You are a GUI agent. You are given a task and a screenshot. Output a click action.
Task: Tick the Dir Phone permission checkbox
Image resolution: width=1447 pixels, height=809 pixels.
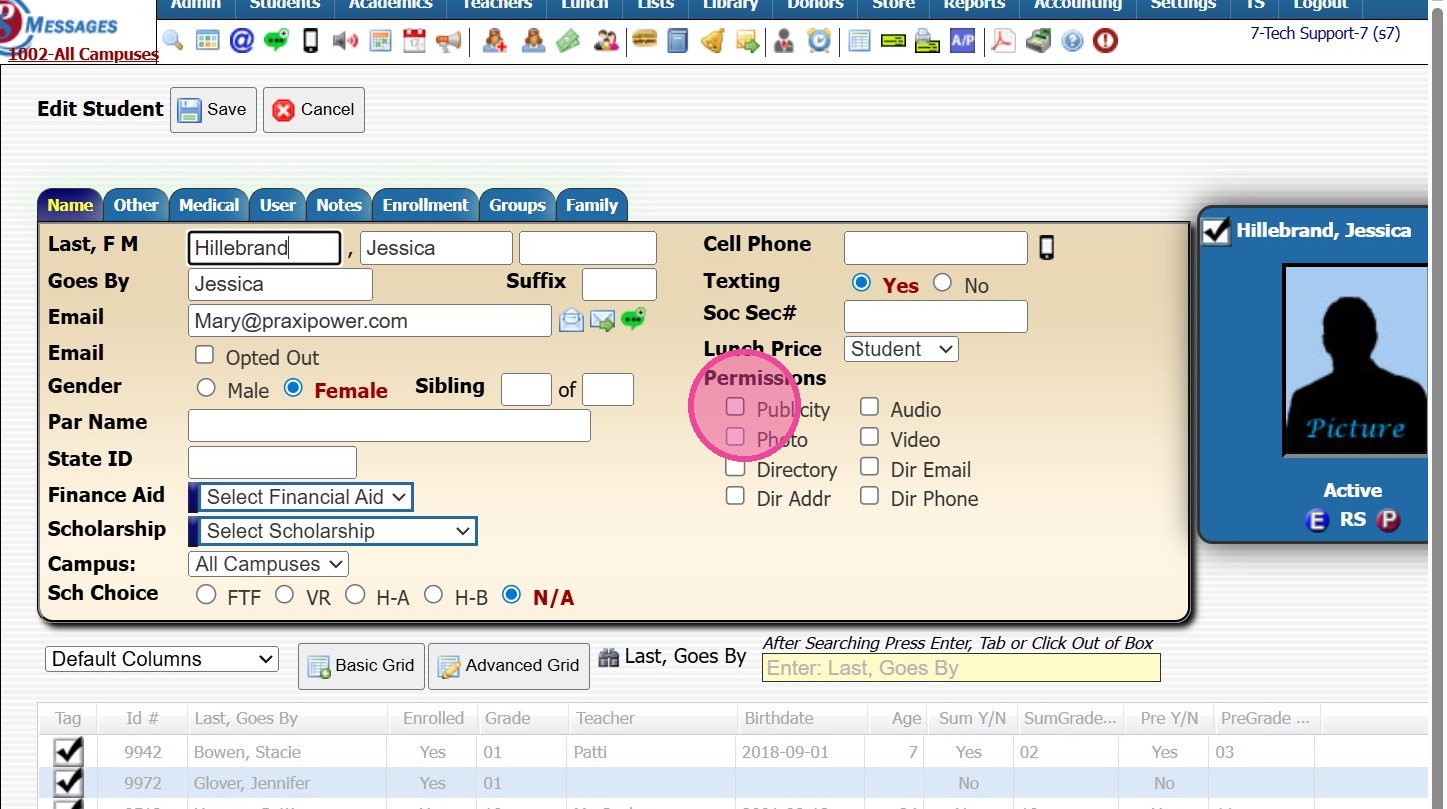[x=870, y=496]
